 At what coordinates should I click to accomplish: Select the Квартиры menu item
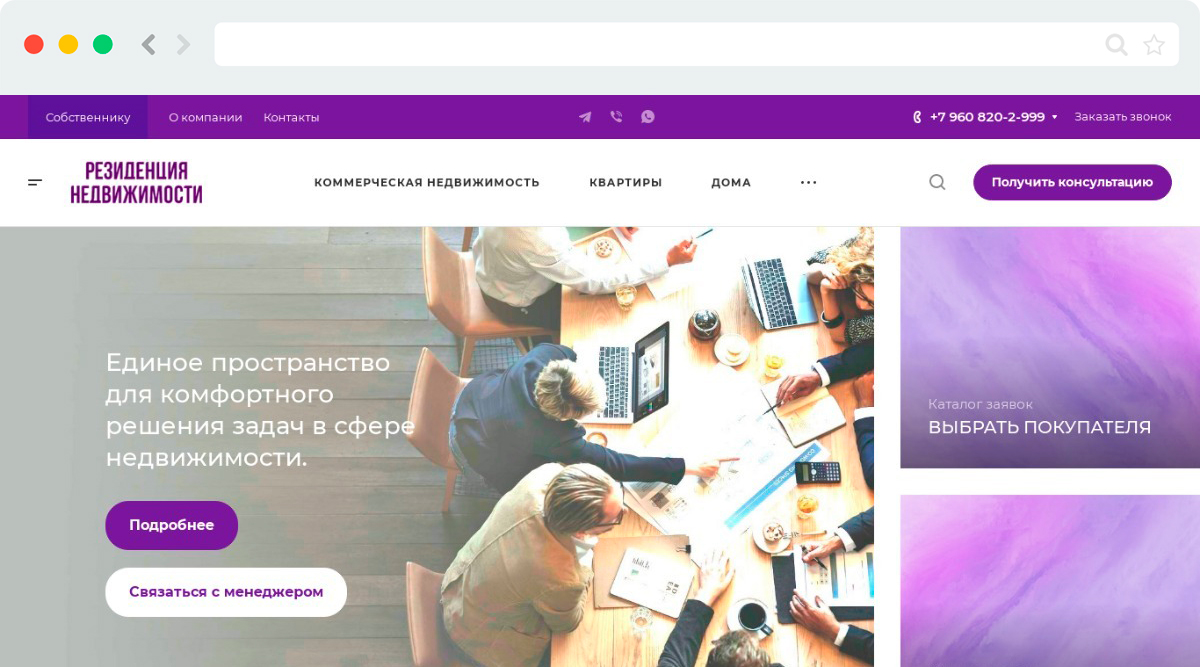(626, 182)
